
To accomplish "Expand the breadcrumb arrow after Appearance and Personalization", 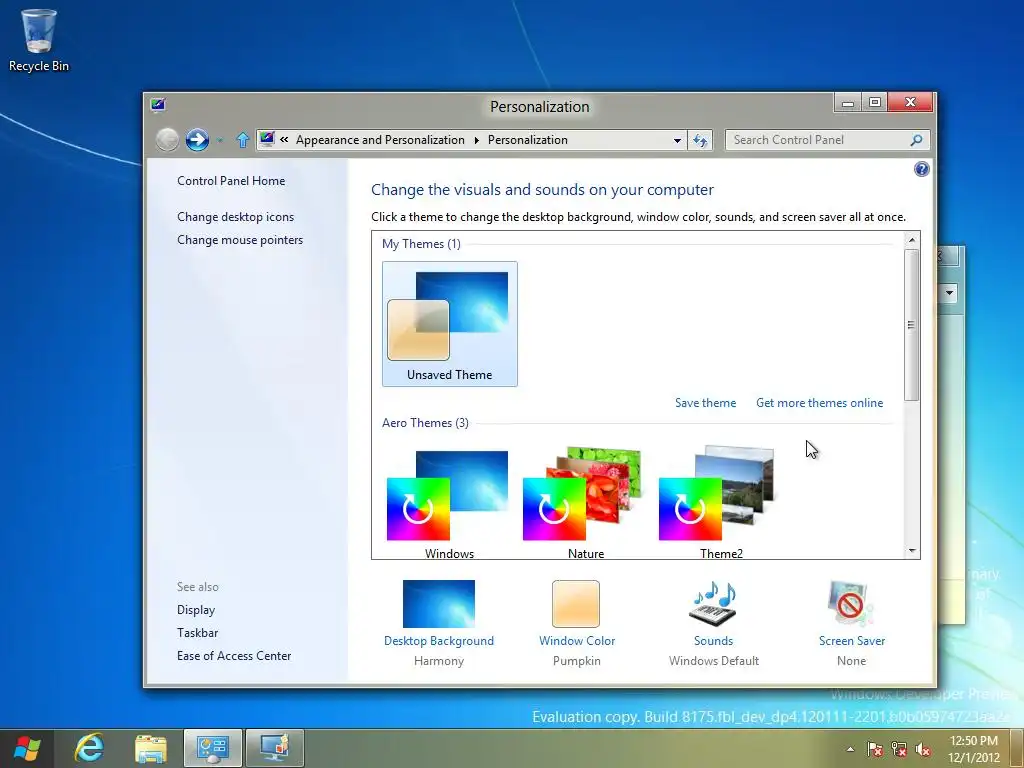I will point(476,140).
